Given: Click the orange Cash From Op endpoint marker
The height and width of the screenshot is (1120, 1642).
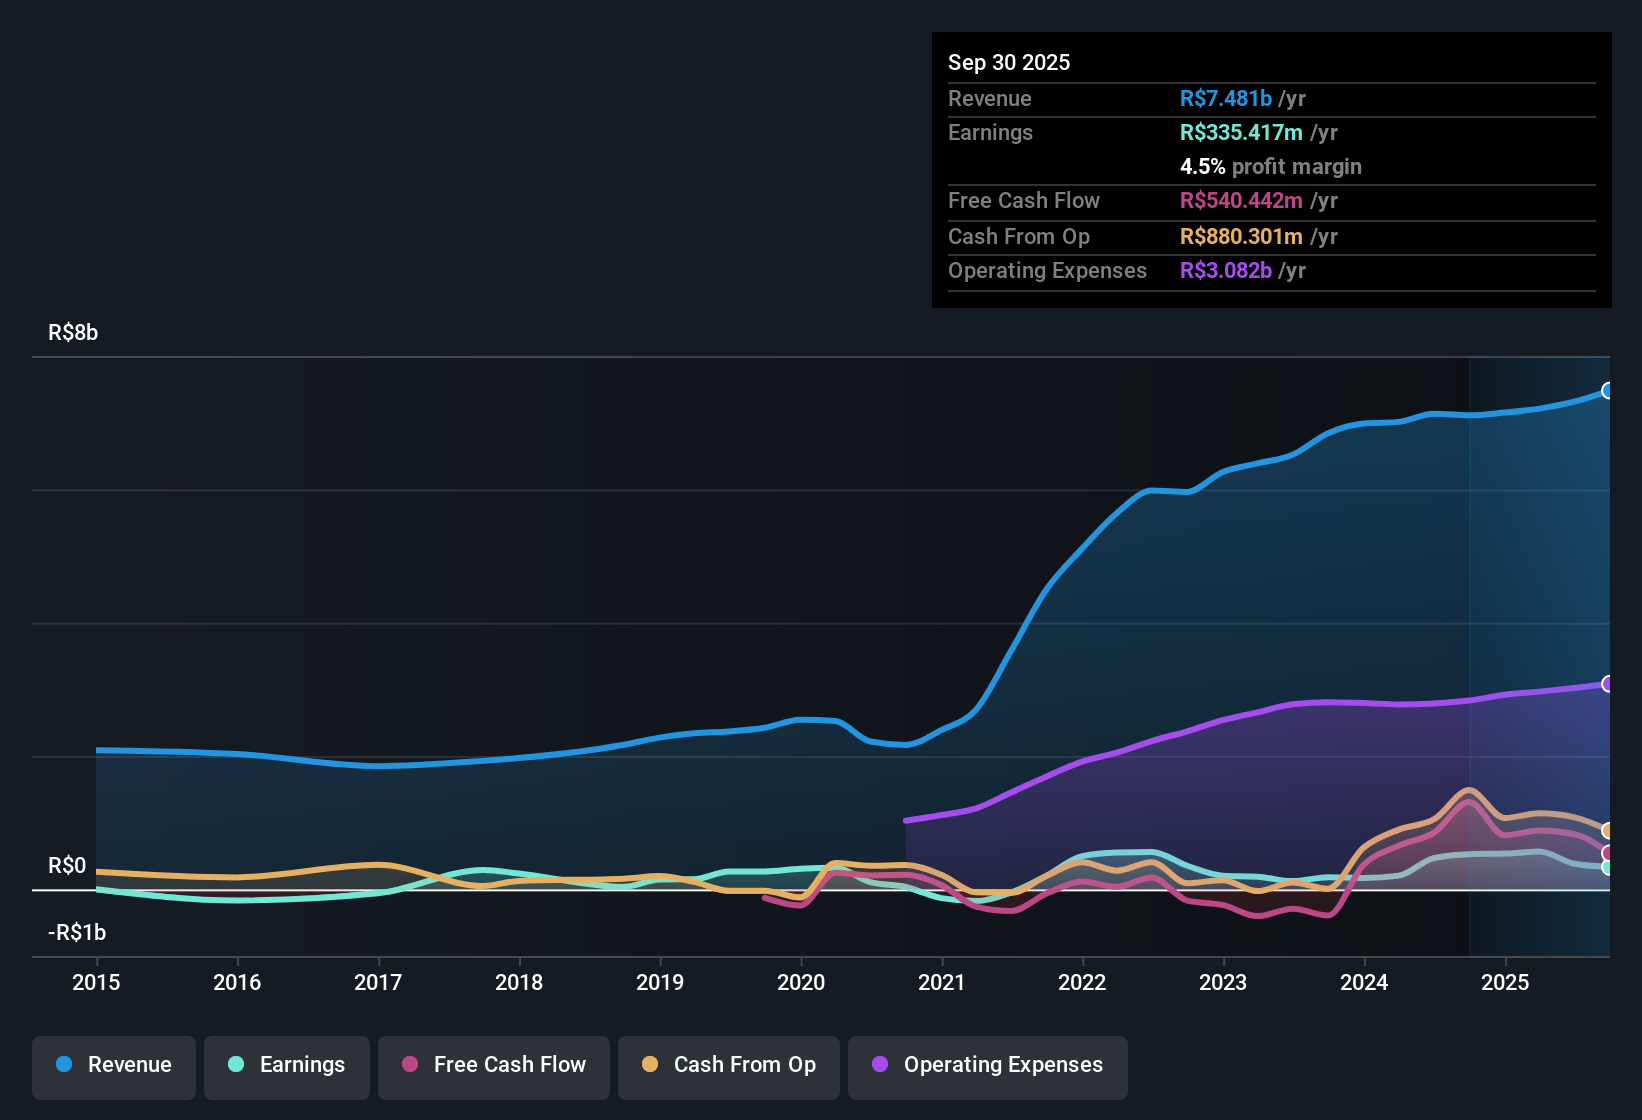Looking at the screenshot, I should click(1608, 830).
